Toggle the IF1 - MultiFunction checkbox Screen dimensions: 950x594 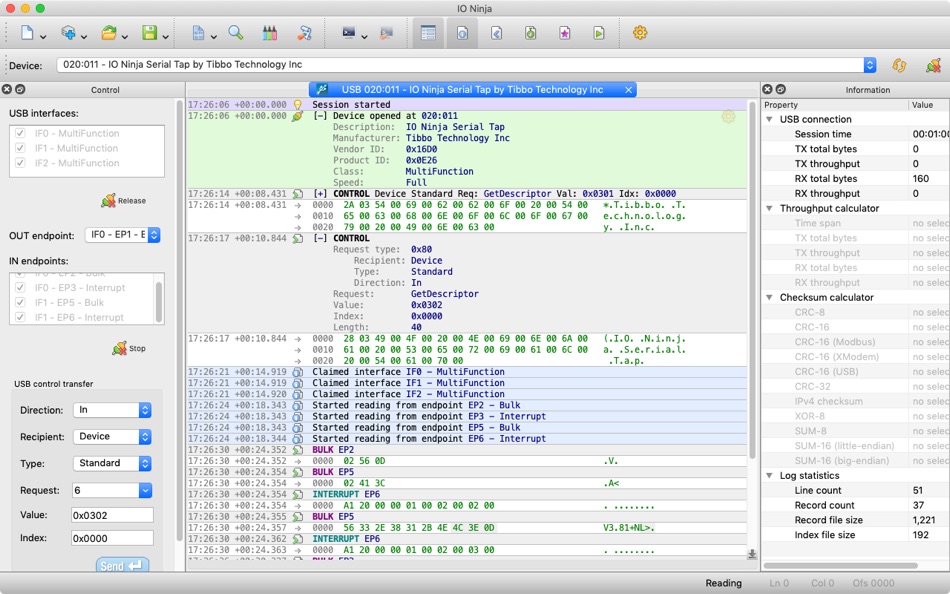[x=20, y=148]
